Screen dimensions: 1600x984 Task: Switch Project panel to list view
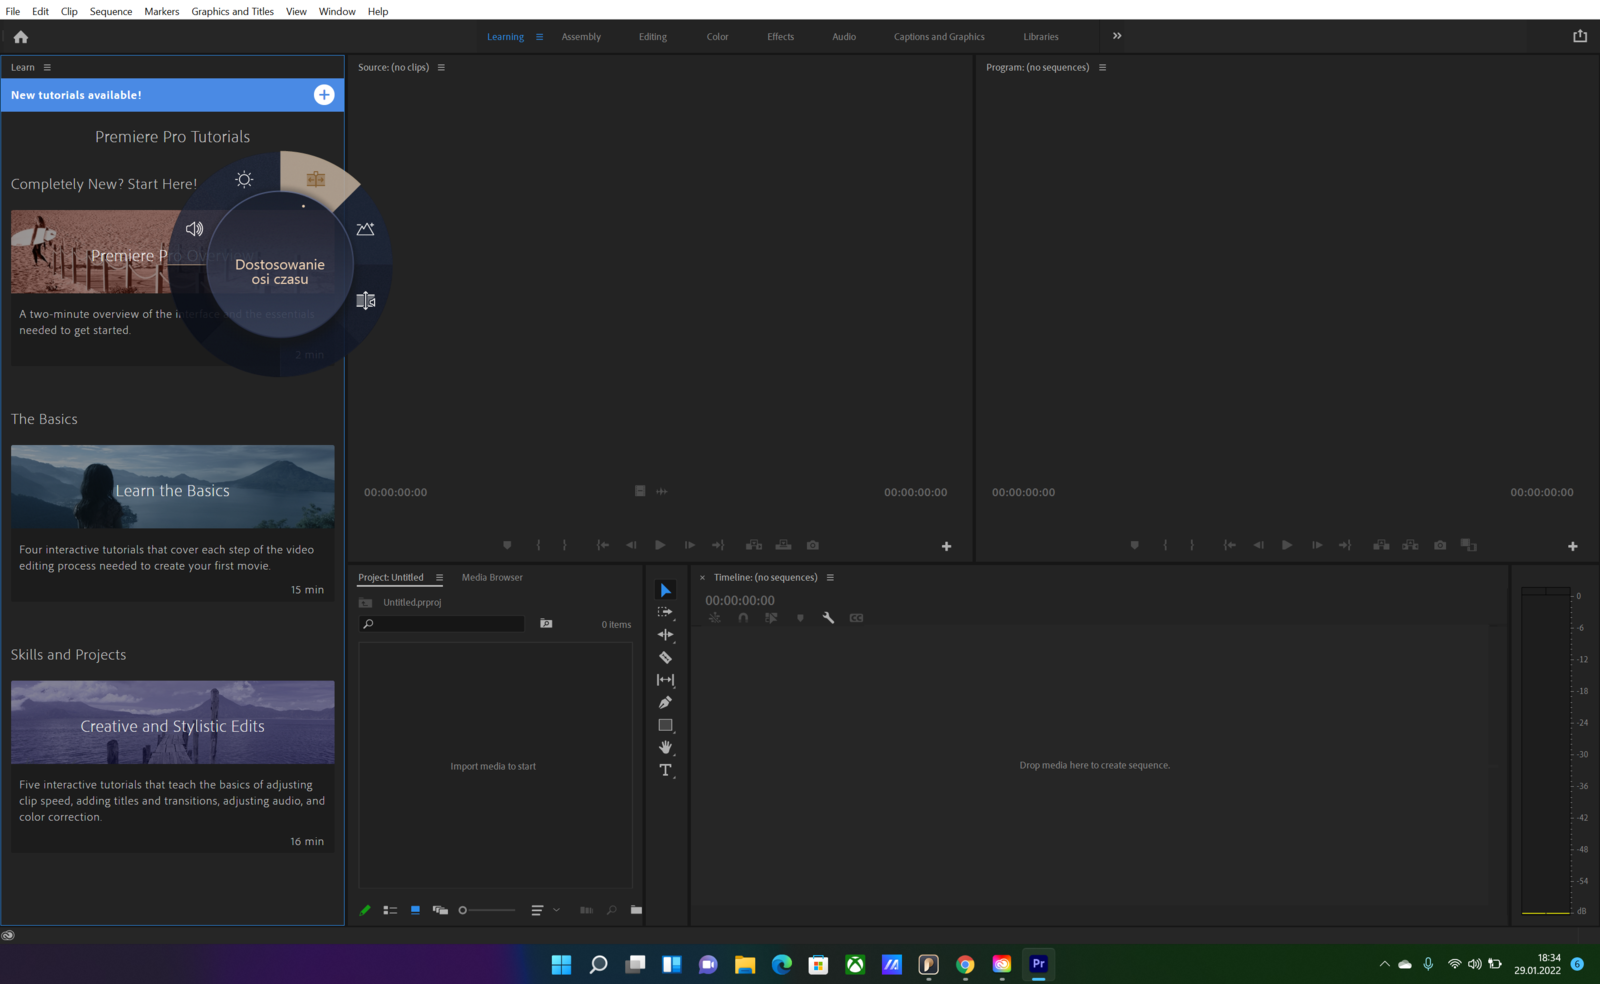coord(390,910)
